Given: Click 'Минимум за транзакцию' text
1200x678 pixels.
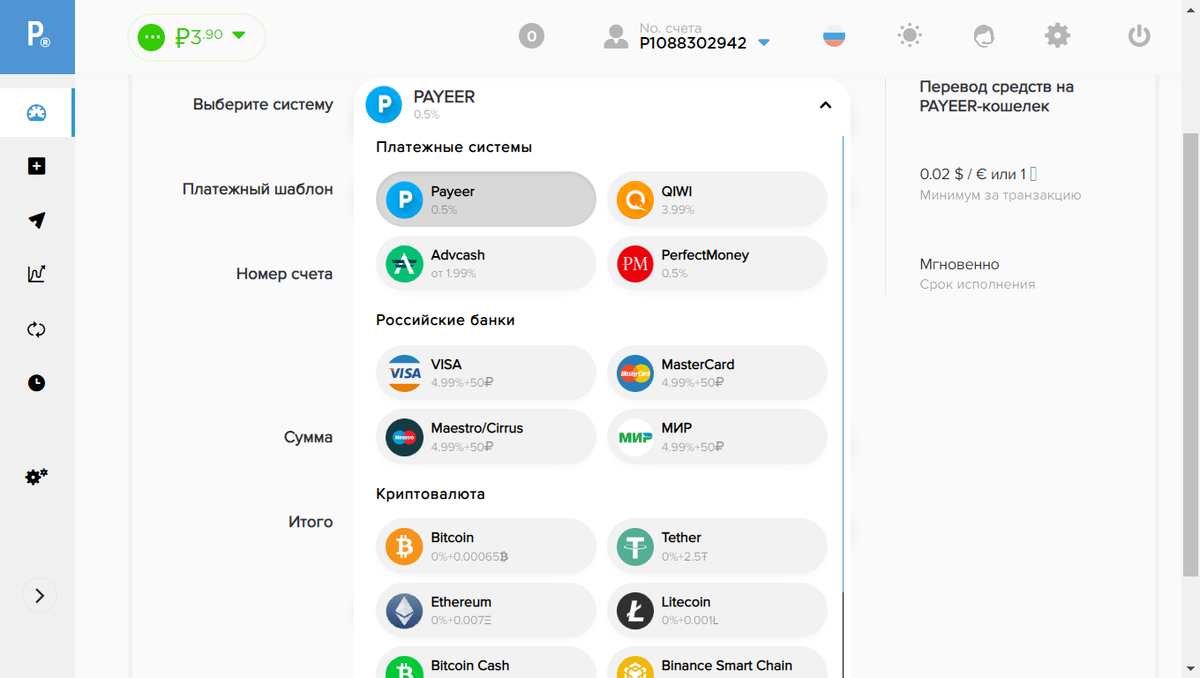Looking at the screenshot, I should (1000, 196).
